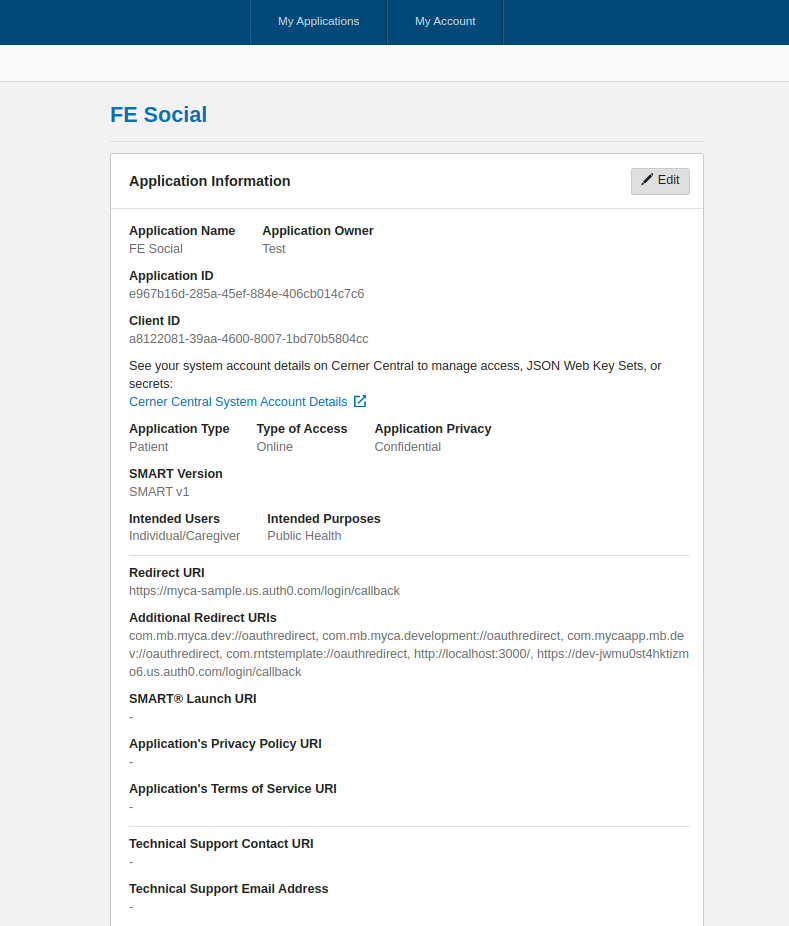Viewport: 789px width, 926px height.
Task: Click the Confidential application privacy value
Action: 408,447
